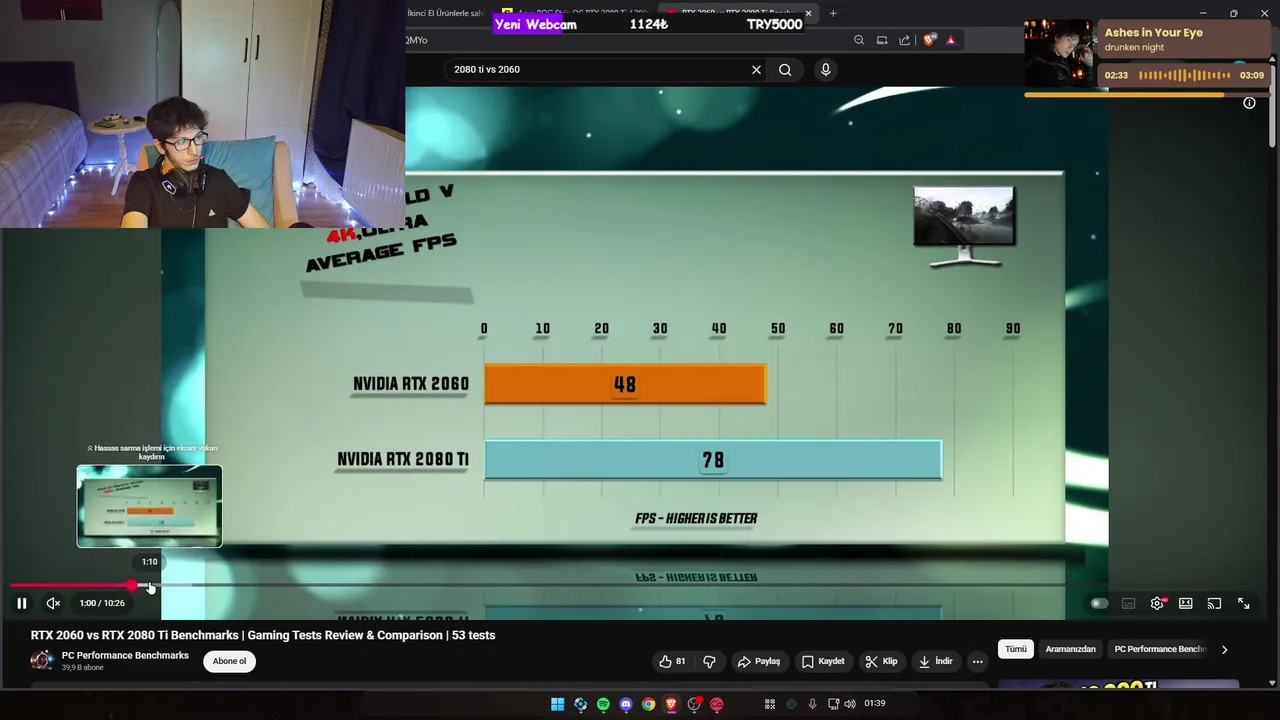Open Brave Rewards triangle icon
The height and width of the screenshot is (720, 1280).
click(x=951, y=40)
